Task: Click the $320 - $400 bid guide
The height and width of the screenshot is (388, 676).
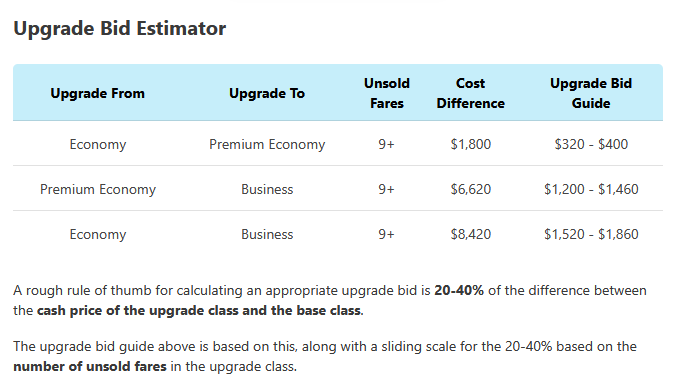Action: (591, 144)
